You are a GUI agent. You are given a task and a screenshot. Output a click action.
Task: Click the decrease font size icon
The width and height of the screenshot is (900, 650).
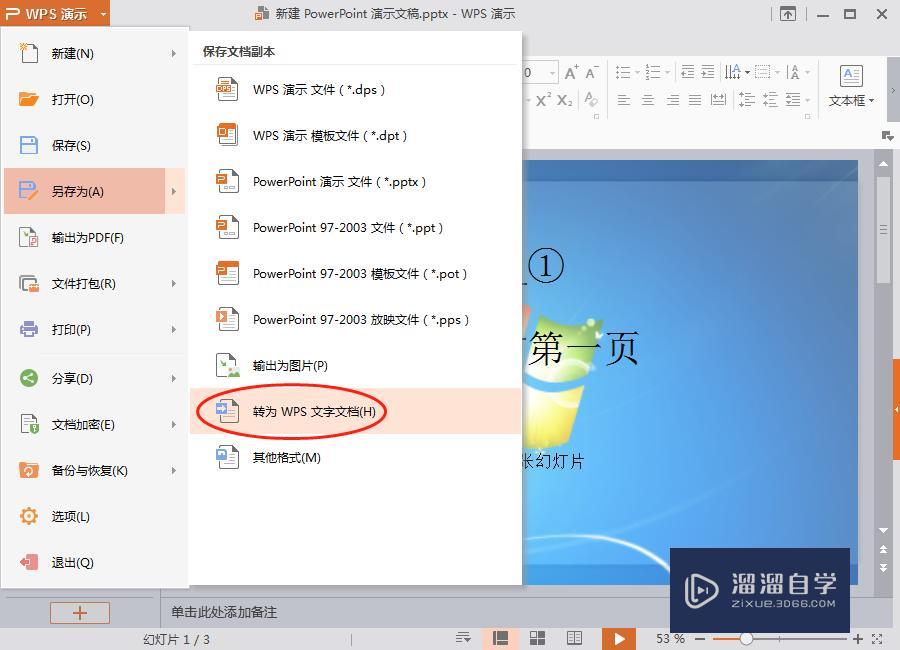(591, 72)
